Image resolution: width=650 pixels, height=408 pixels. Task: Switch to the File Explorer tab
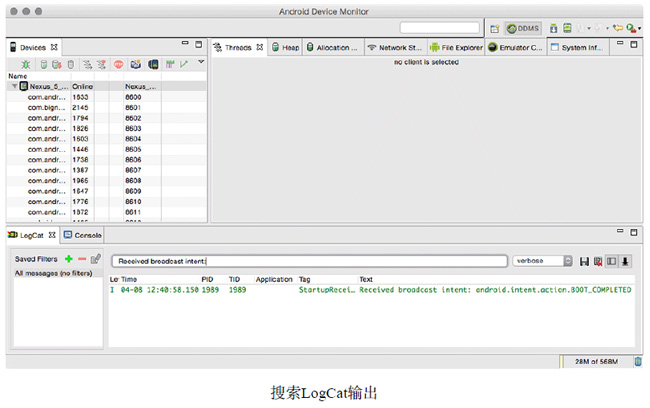pos(456,47)
